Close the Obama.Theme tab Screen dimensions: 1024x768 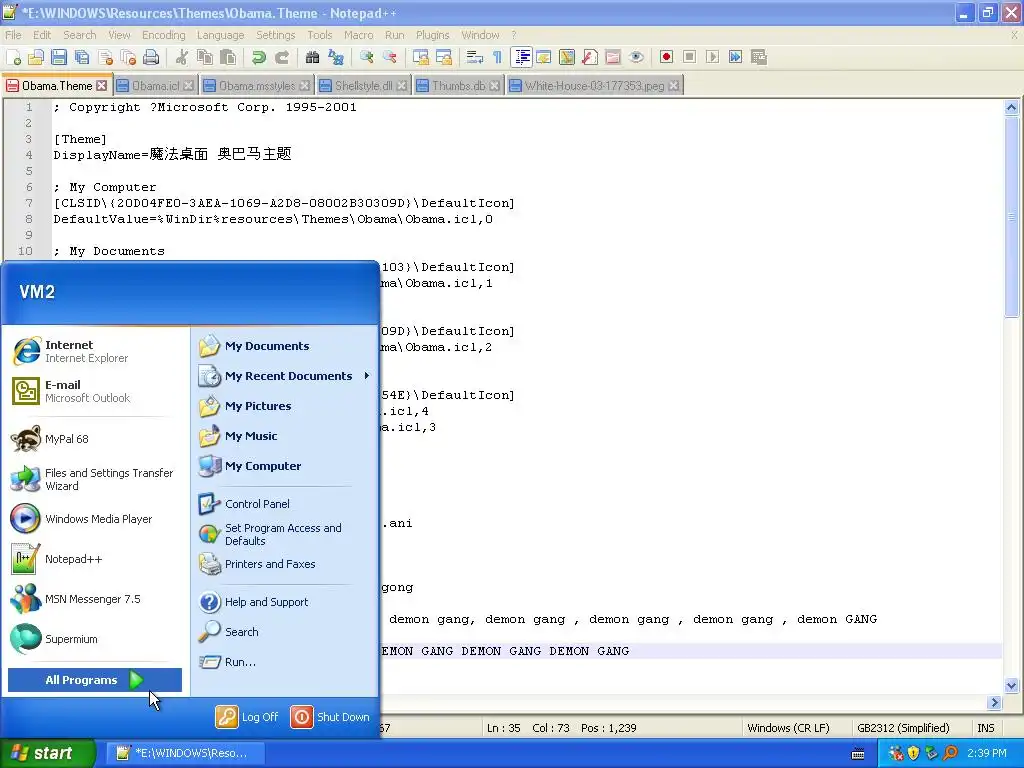point(101,86)
